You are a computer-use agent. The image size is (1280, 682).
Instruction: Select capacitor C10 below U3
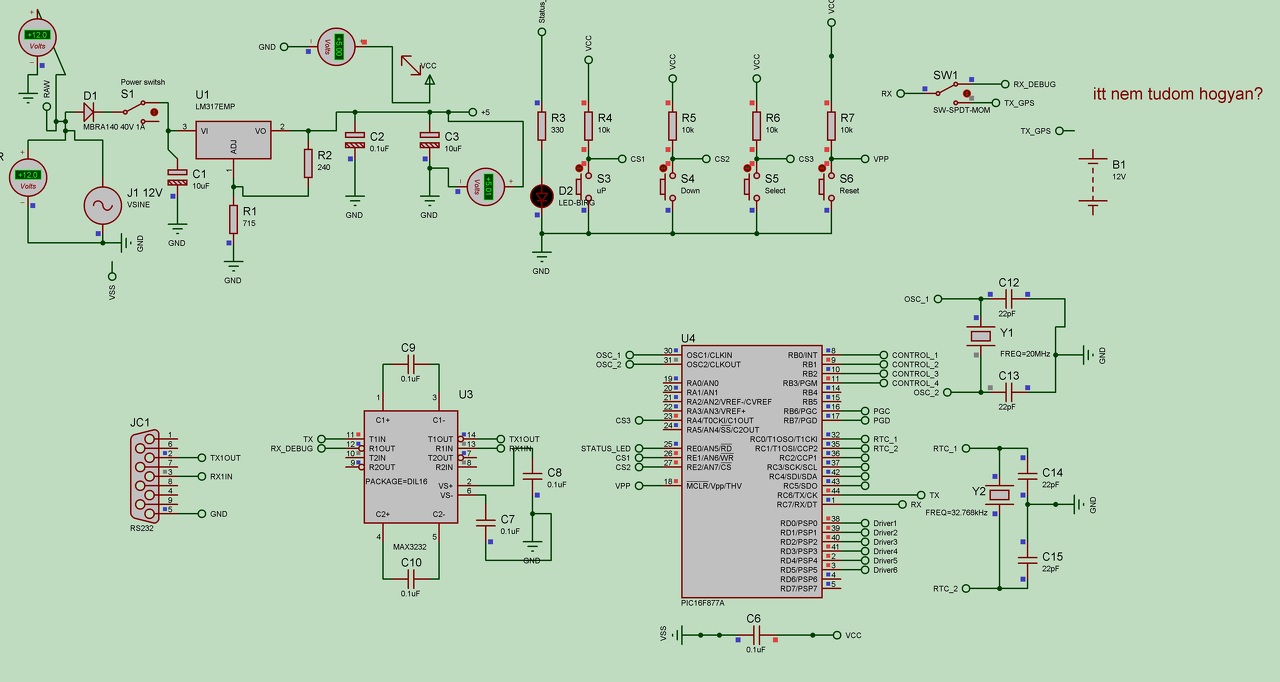click(410, 578)
